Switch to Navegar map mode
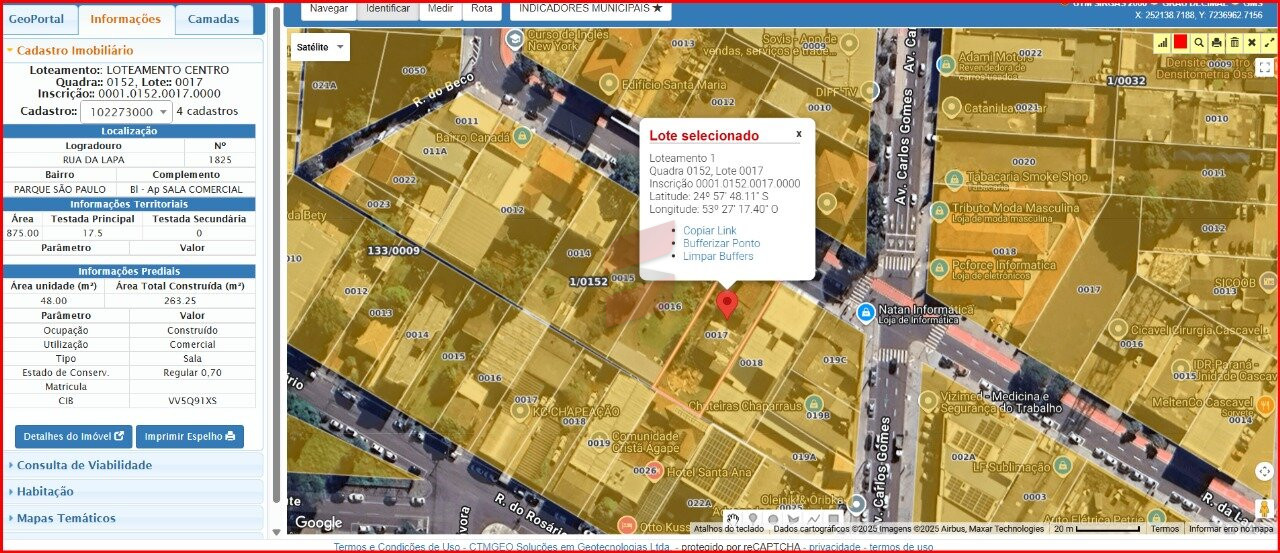This screenshot has height=553, width=1280. (328, 8)
